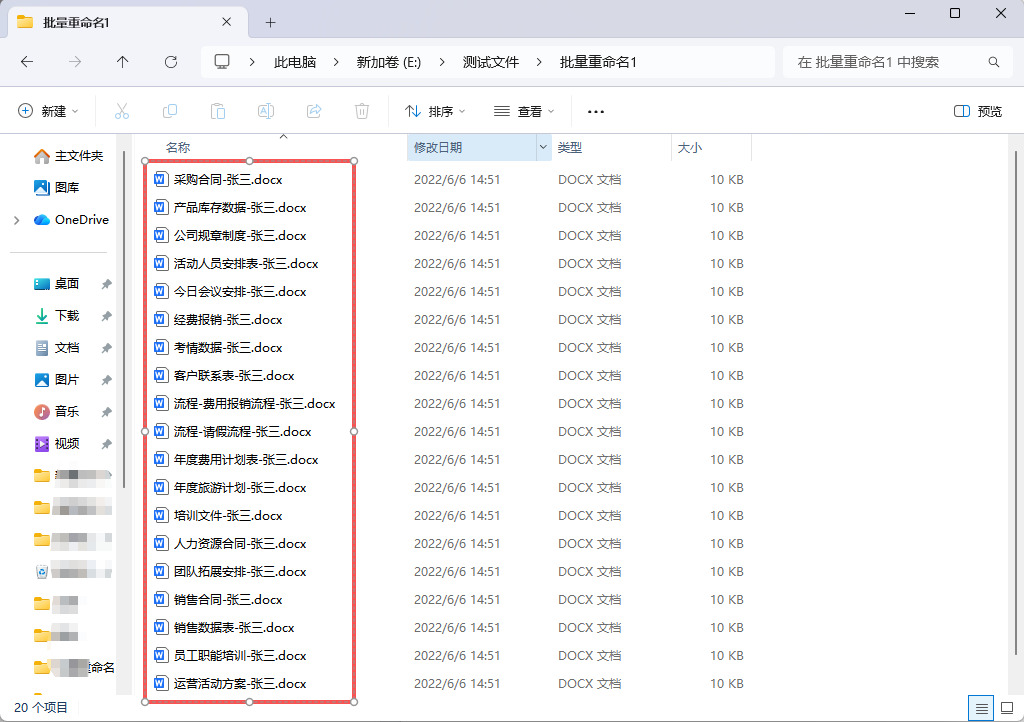Unpin 桌面 using its pin icon
The width and height of the screenshot is (1024, 722).
106,284
